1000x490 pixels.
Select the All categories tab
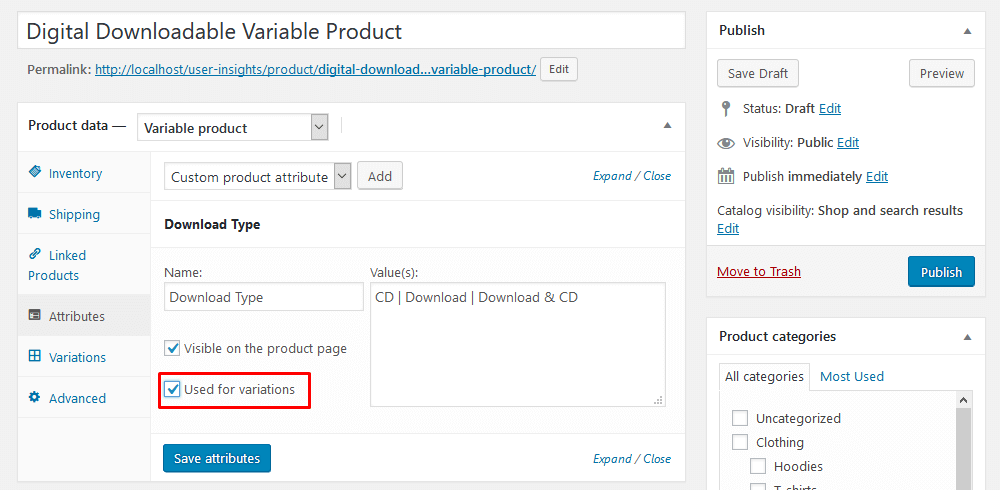click(764, 376)
